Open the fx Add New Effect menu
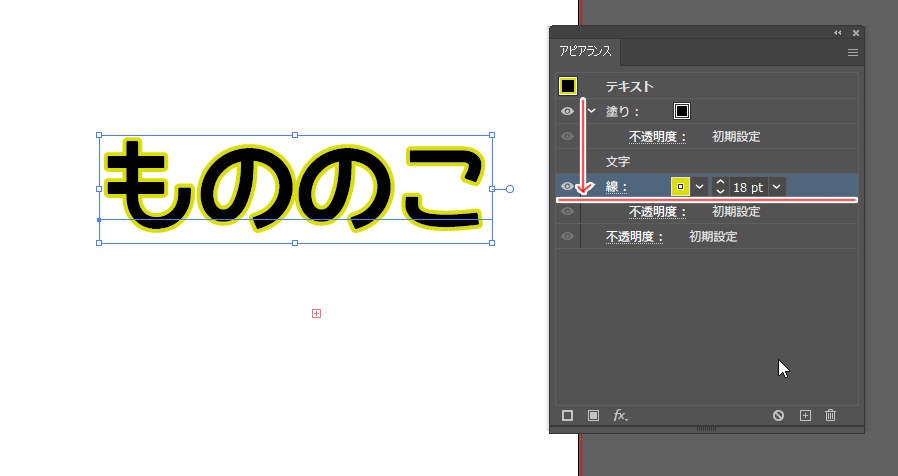Image resolution: width=898 pixels, height=476 pixels. pos(620,415)
